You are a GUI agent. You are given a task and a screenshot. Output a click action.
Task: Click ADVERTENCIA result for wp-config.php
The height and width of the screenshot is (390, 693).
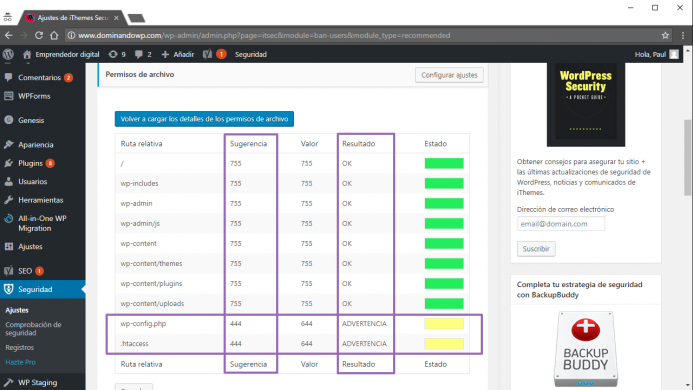point(364,324)
